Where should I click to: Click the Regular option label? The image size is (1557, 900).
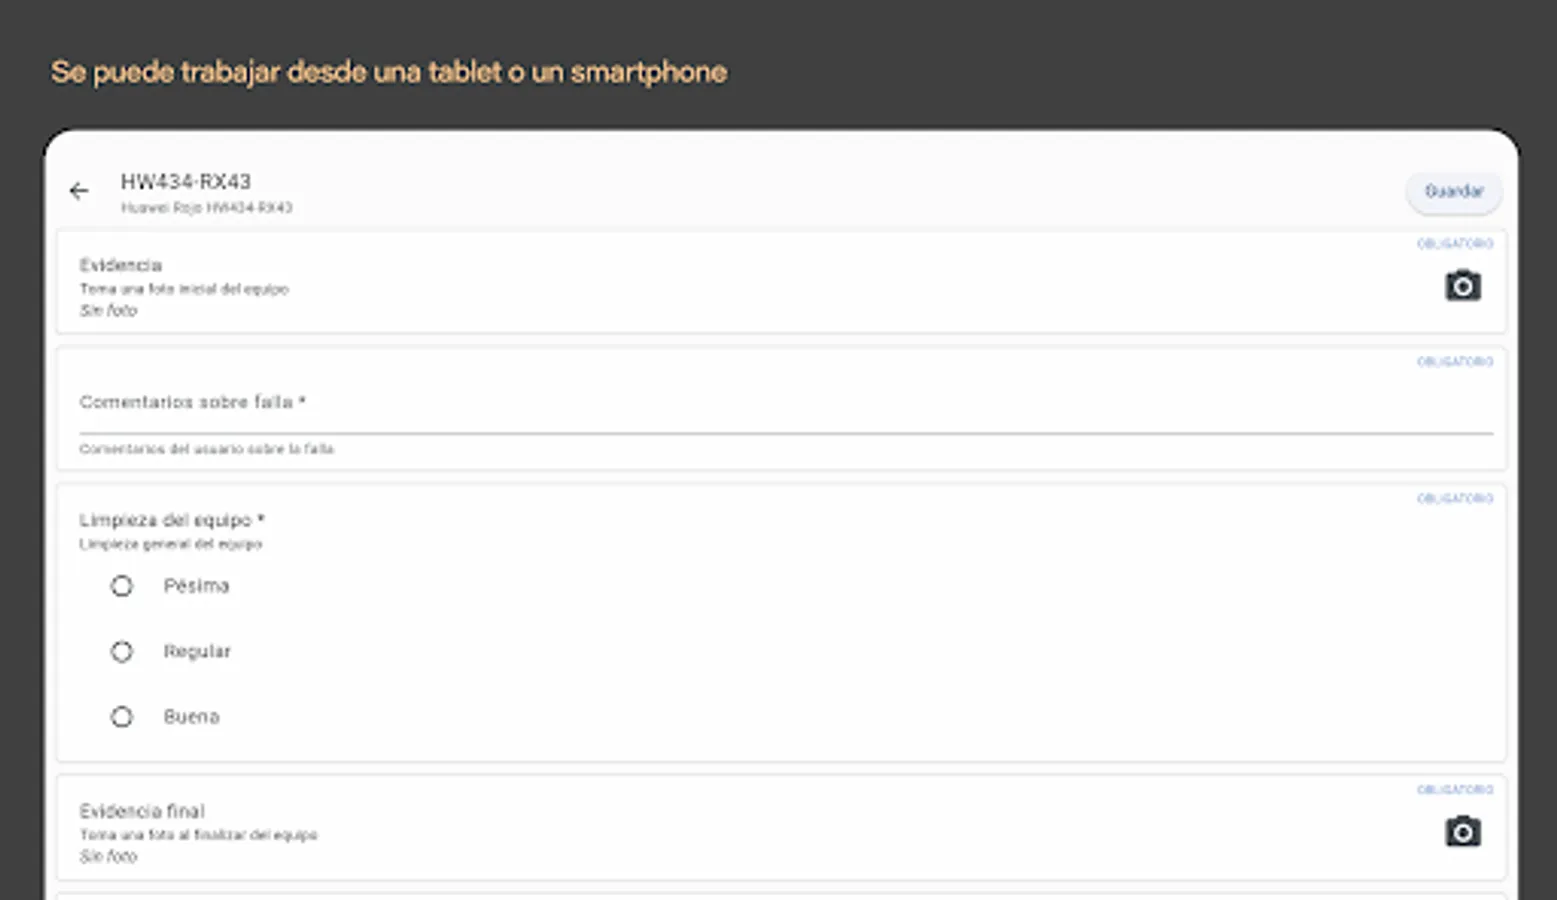(197, 652)
